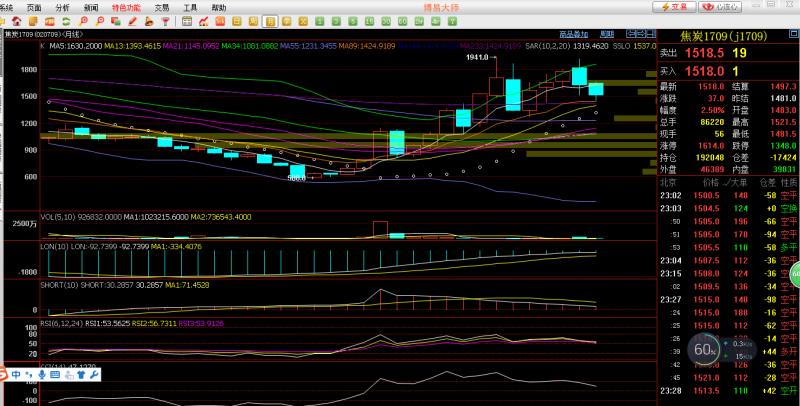The width and height of the screenshot is (800, 406).
Task: Click the green refresh arrows icon
Action: pyautogui.click(x=66, y=21)
